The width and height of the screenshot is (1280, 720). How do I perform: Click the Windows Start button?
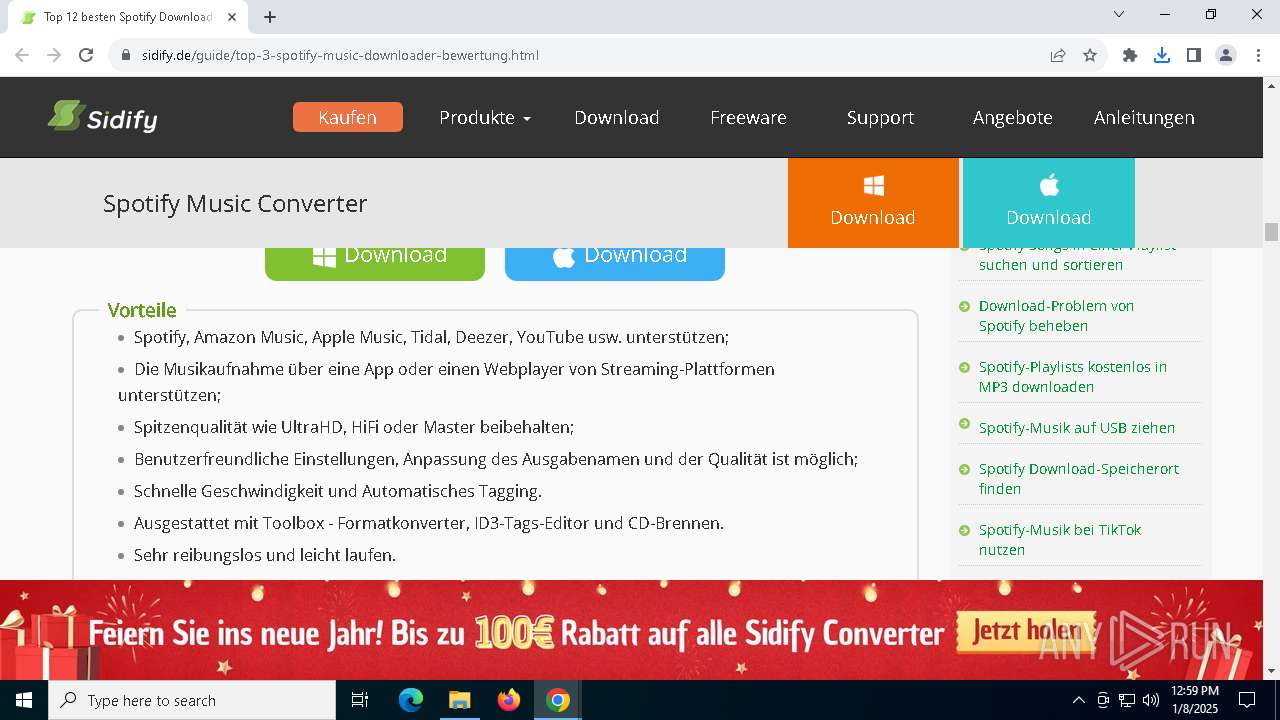24,700
